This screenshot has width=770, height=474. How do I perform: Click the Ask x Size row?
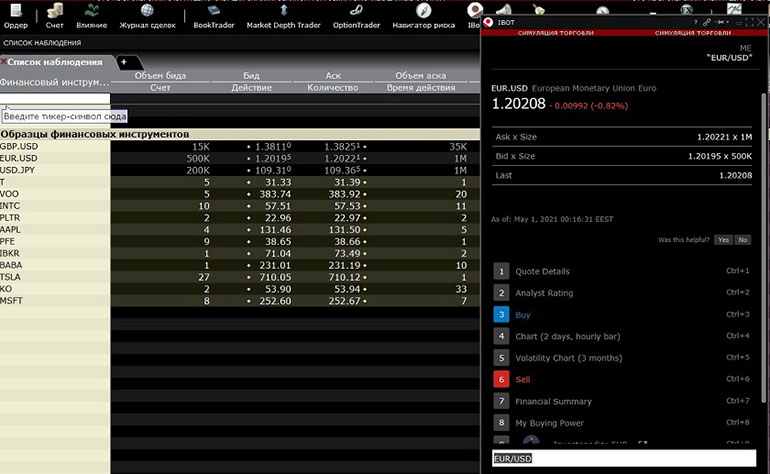(622, 137)
